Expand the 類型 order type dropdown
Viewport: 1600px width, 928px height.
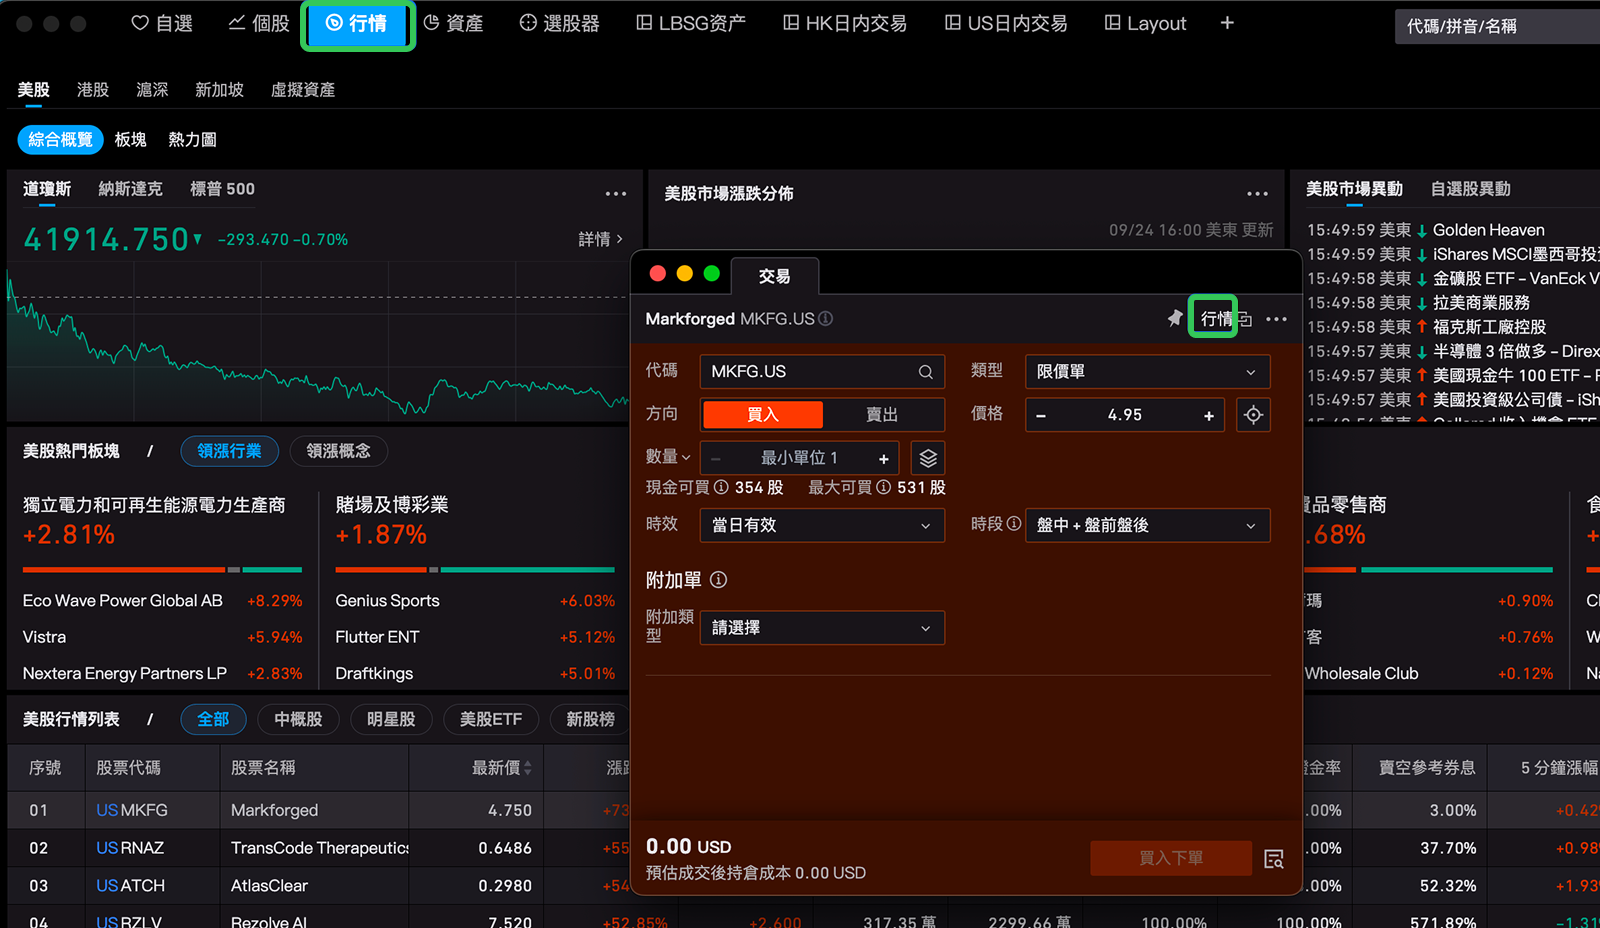(x=1147, y=372)
